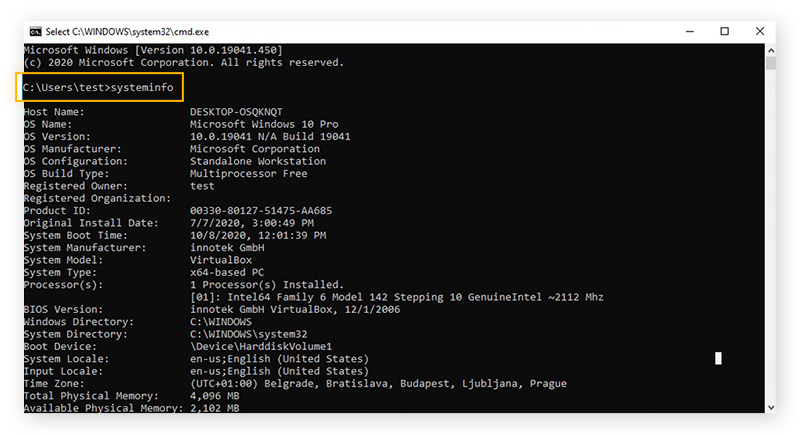Click the Total Physical Memory value

pos(213,395)
